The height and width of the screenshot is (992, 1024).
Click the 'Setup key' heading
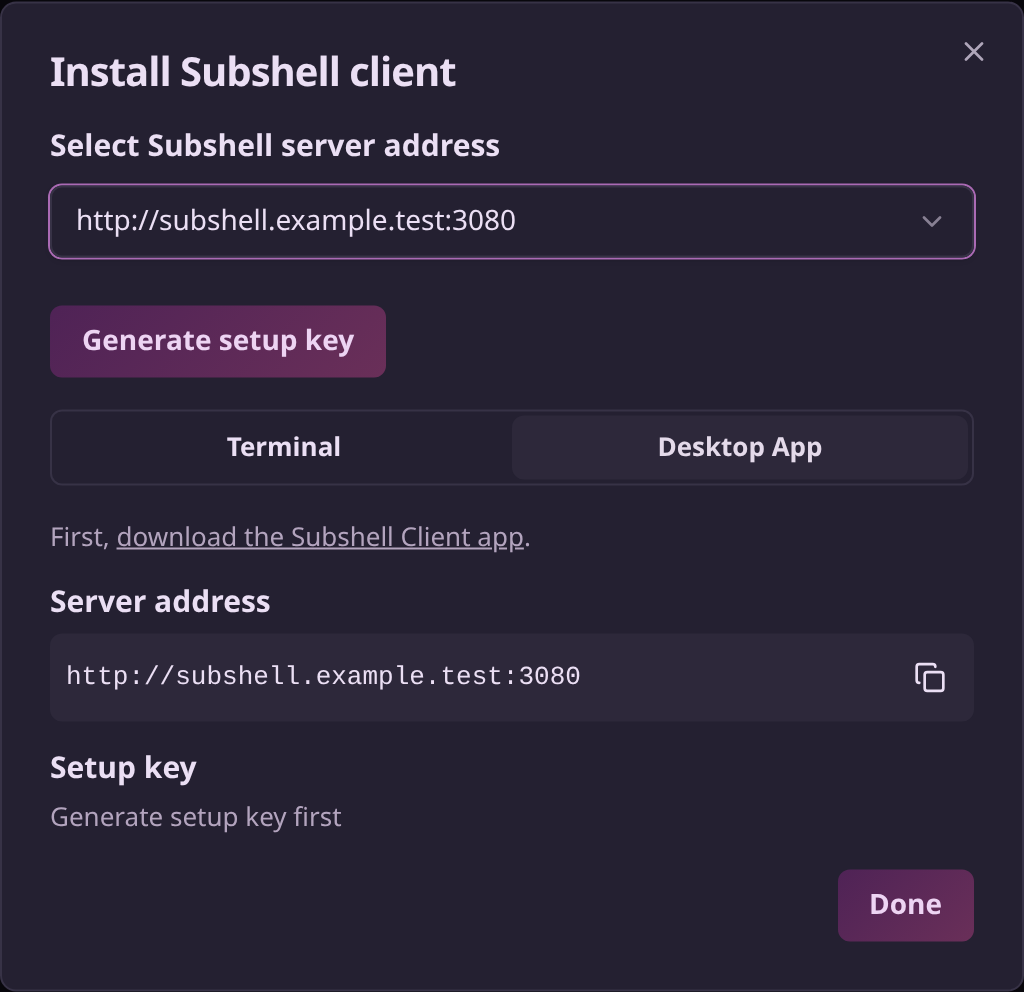(x=123, y=767)
